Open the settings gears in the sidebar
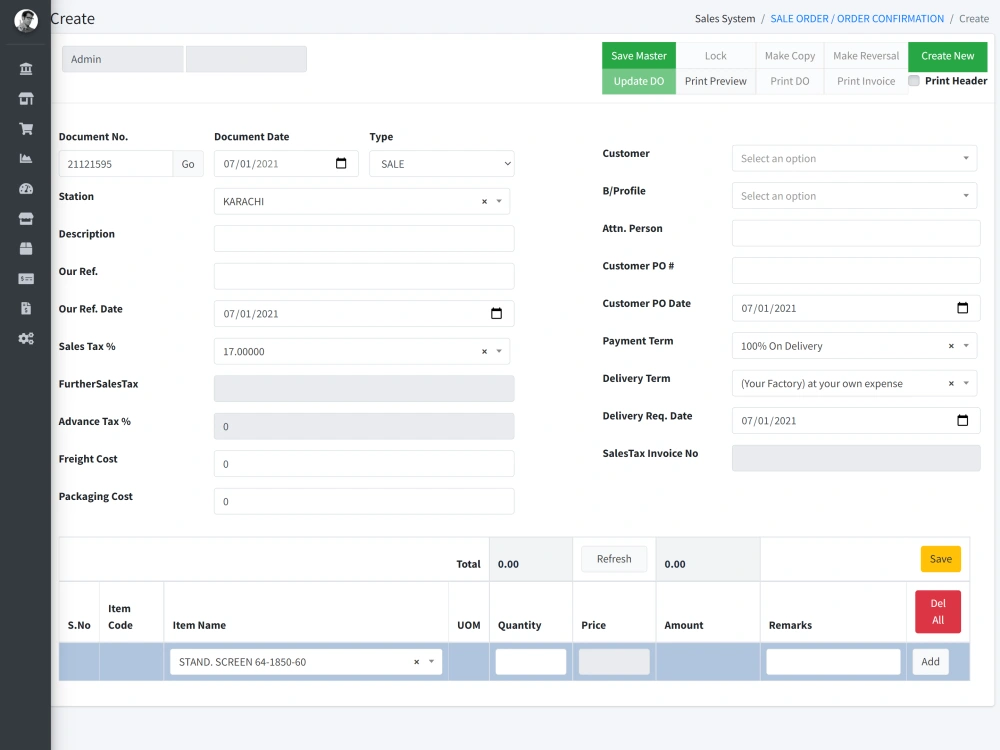This screenshot has width=1000, height=750. tap(25, 338)
